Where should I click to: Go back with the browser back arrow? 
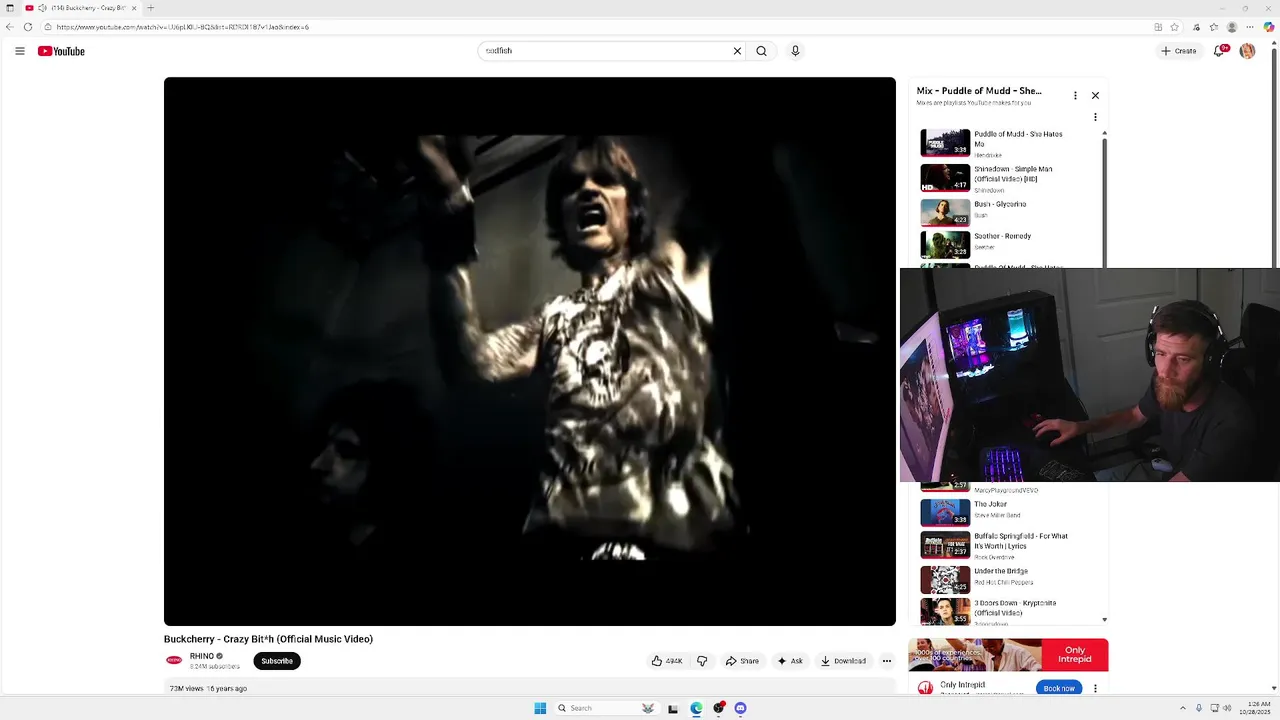[10, 27]
